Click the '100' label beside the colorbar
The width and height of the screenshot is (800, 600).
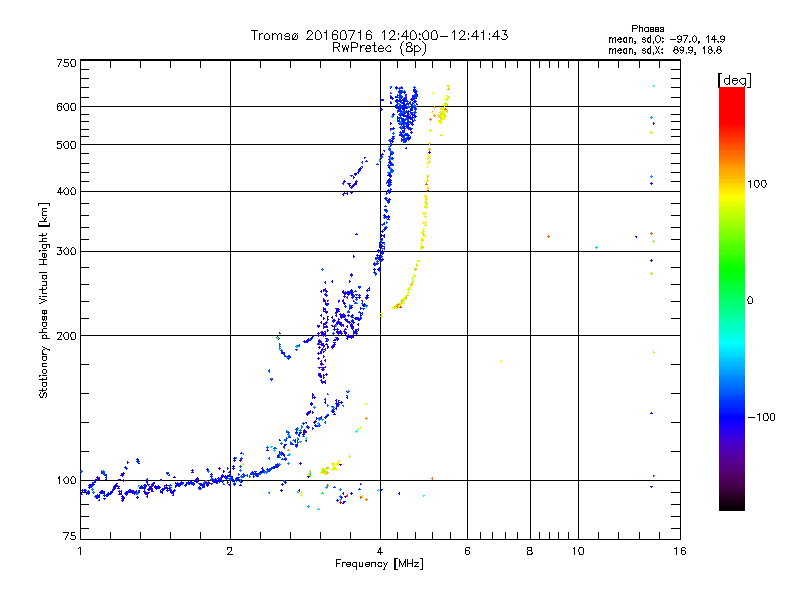757,184
